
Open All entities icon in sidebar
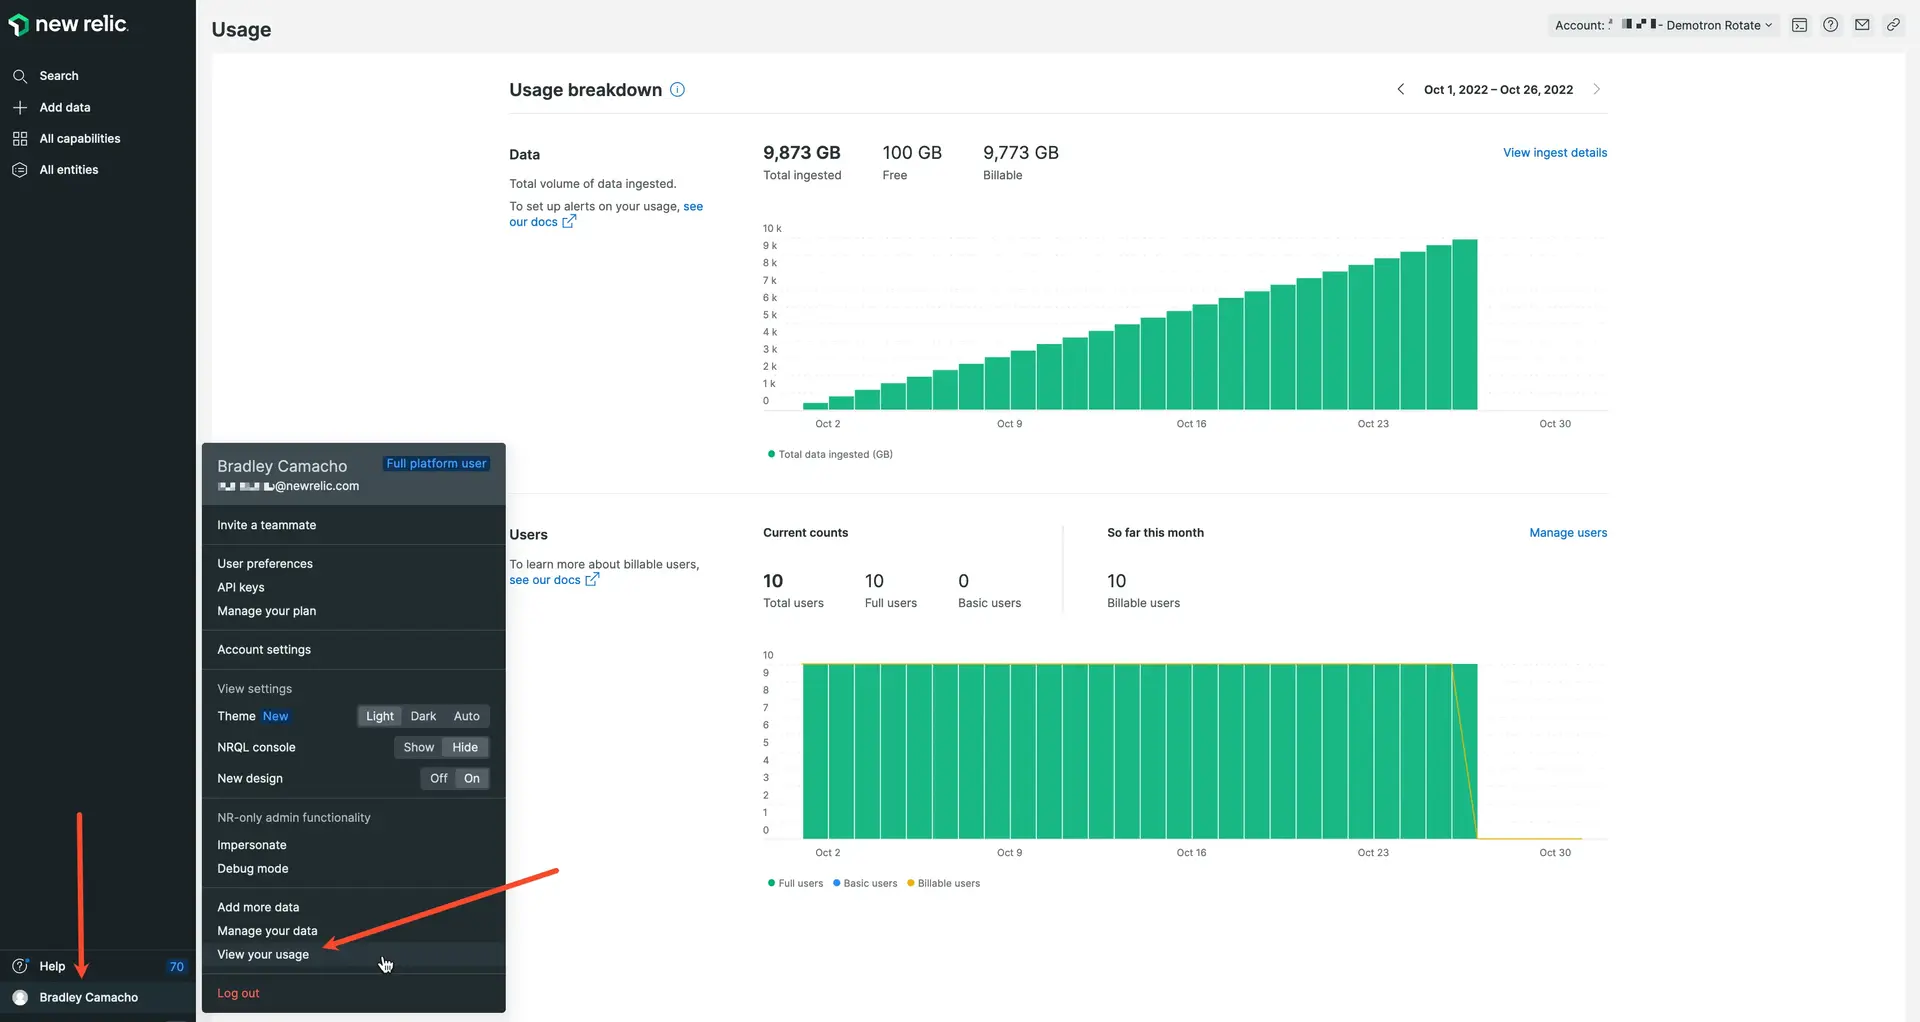tap(20, 170)
